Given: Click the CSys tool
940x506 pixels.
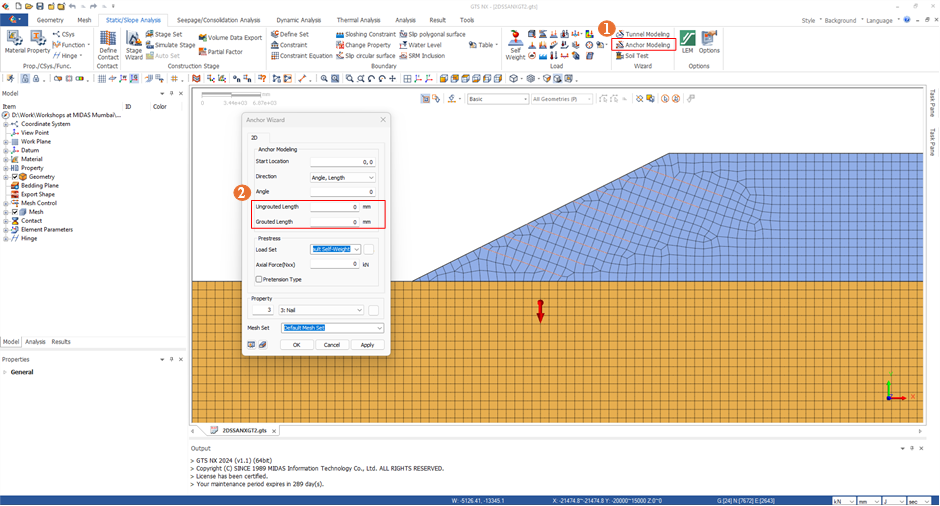Looking at the screenshot, I should pos(64,34).
